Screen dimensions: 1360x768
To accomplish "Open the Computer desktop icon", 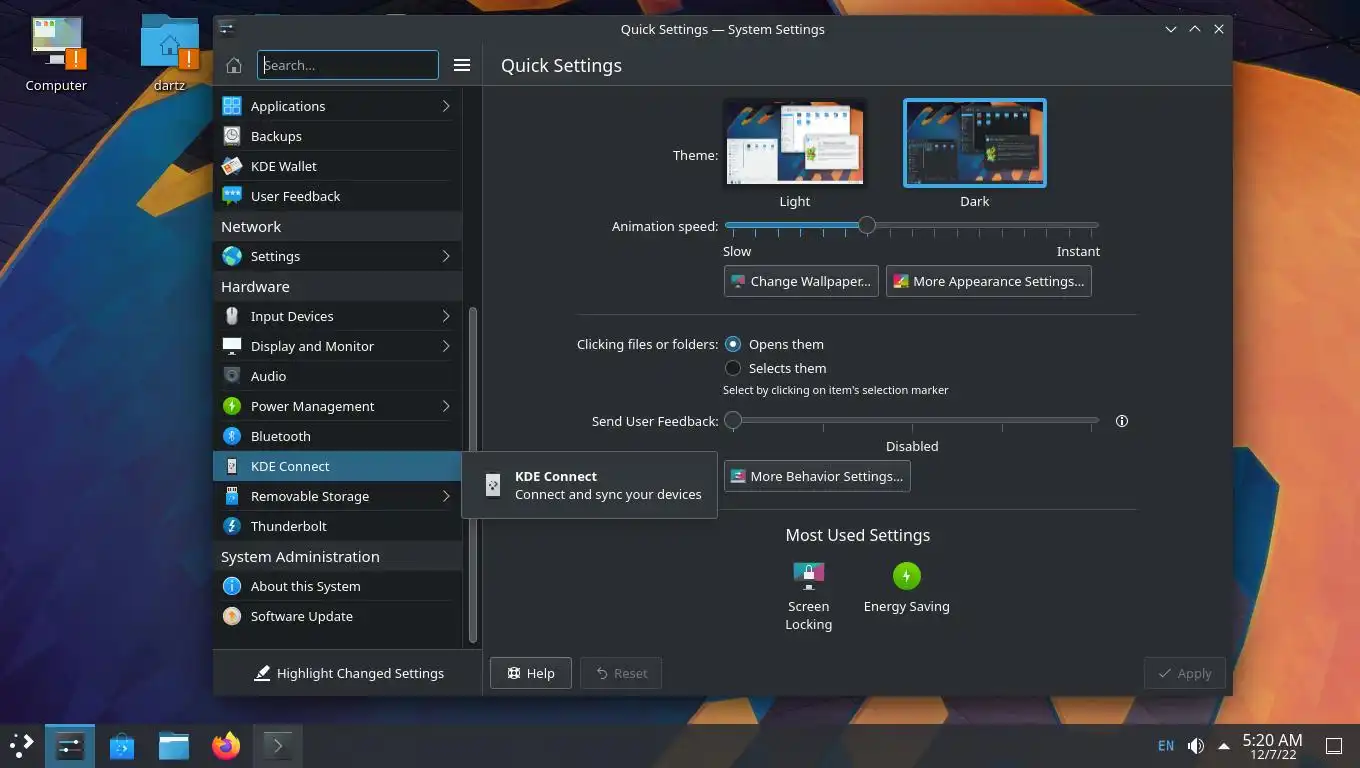I will [56, 55].
